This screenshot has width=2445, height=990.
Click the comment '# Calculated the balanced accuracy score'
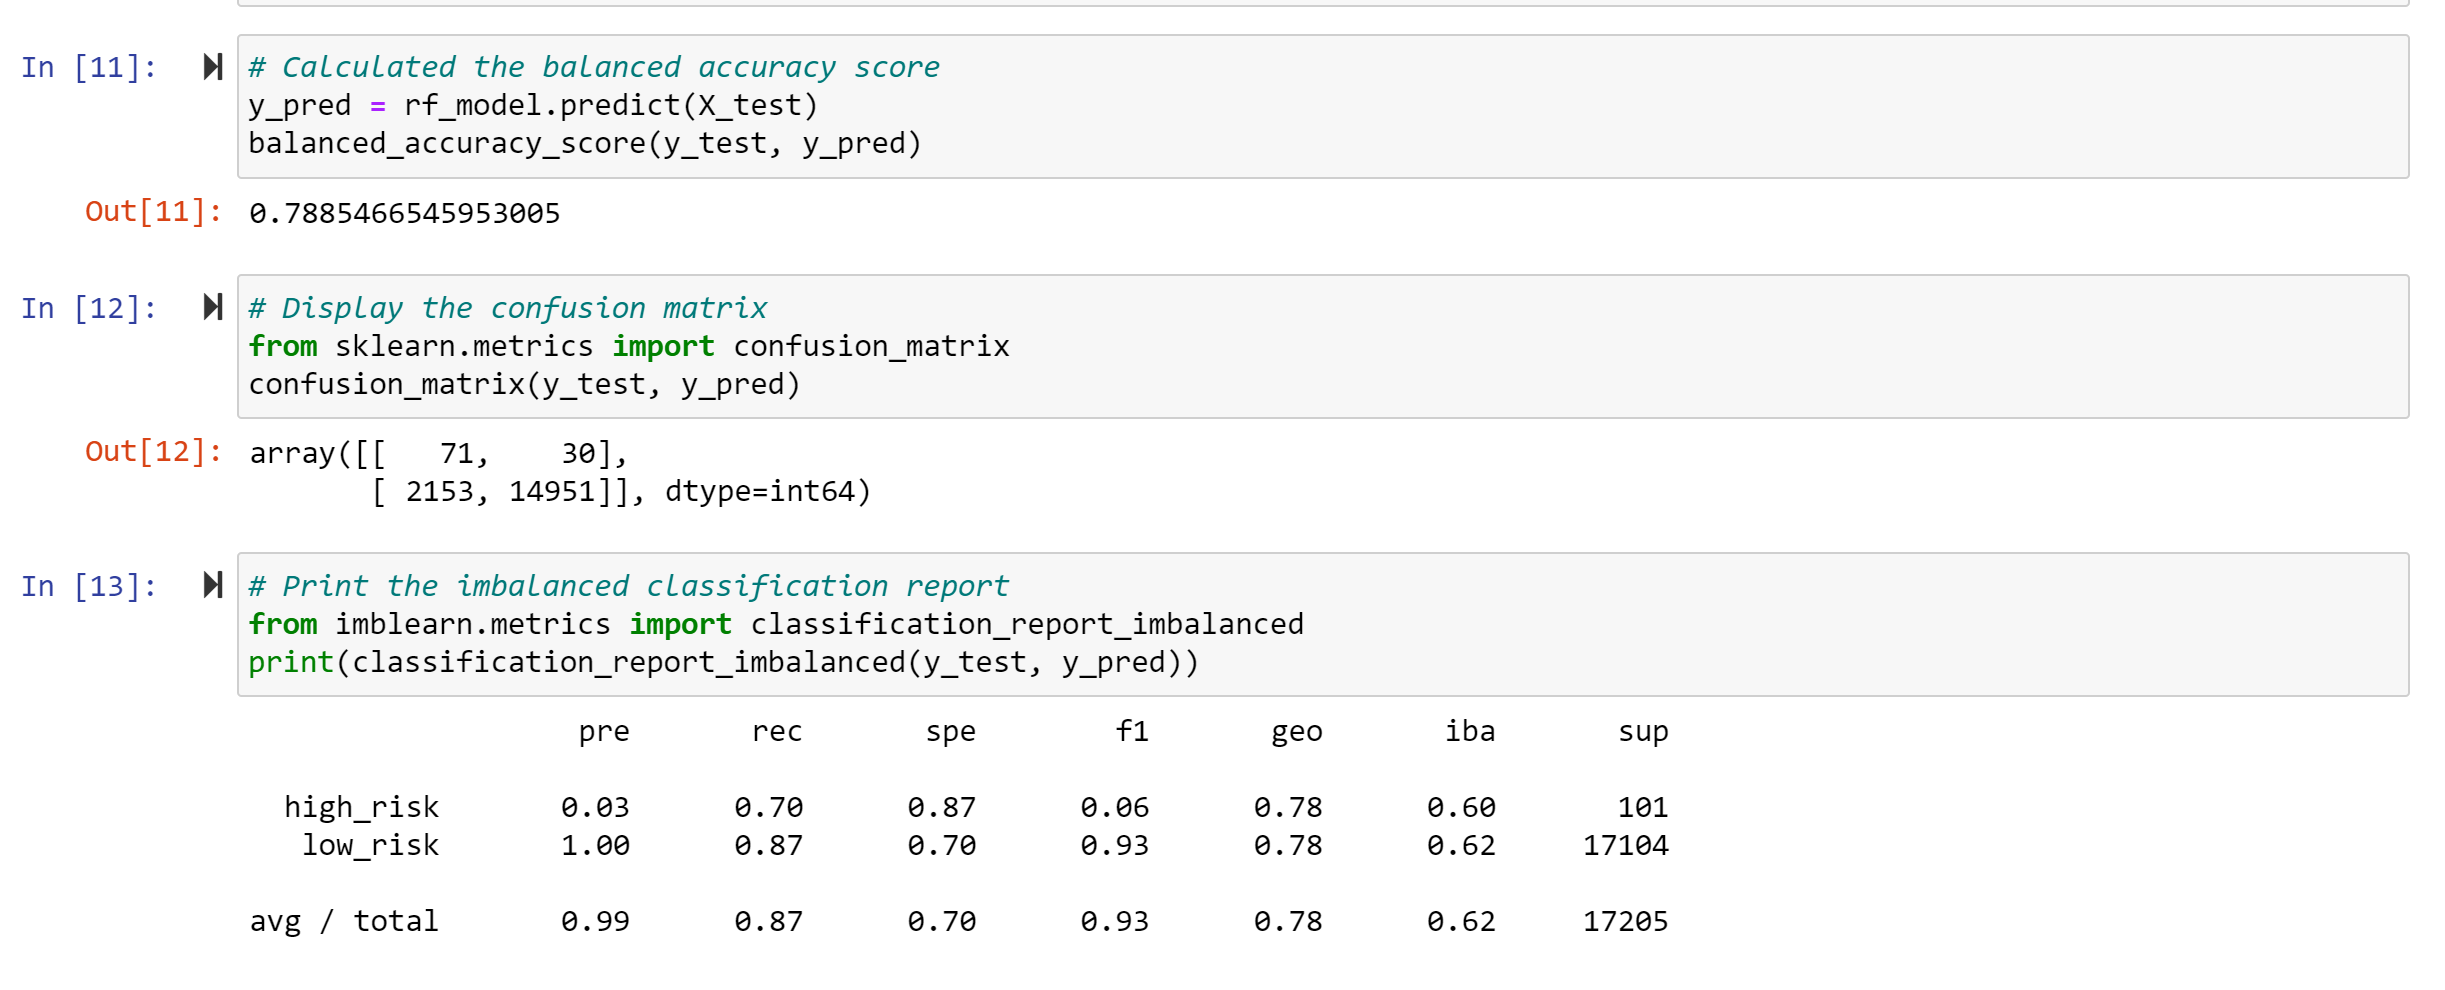(x=594, y=67)
